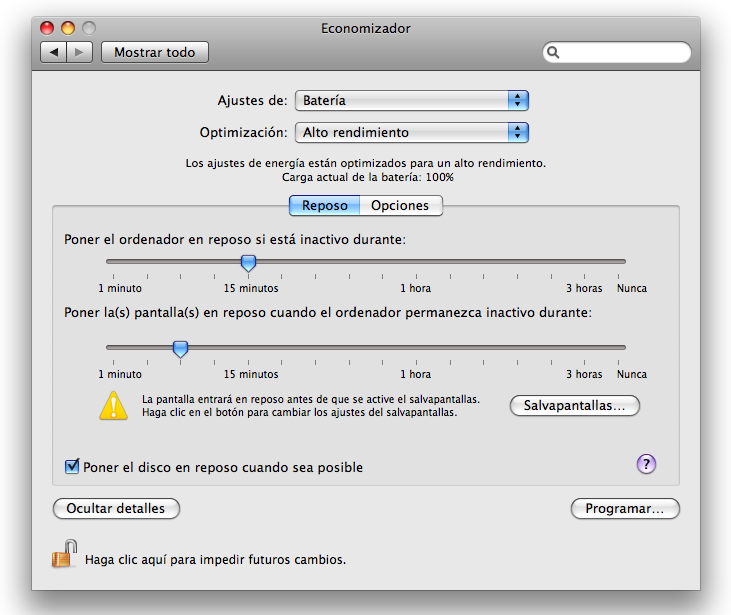Select the Reposo tab

[325, 205]
